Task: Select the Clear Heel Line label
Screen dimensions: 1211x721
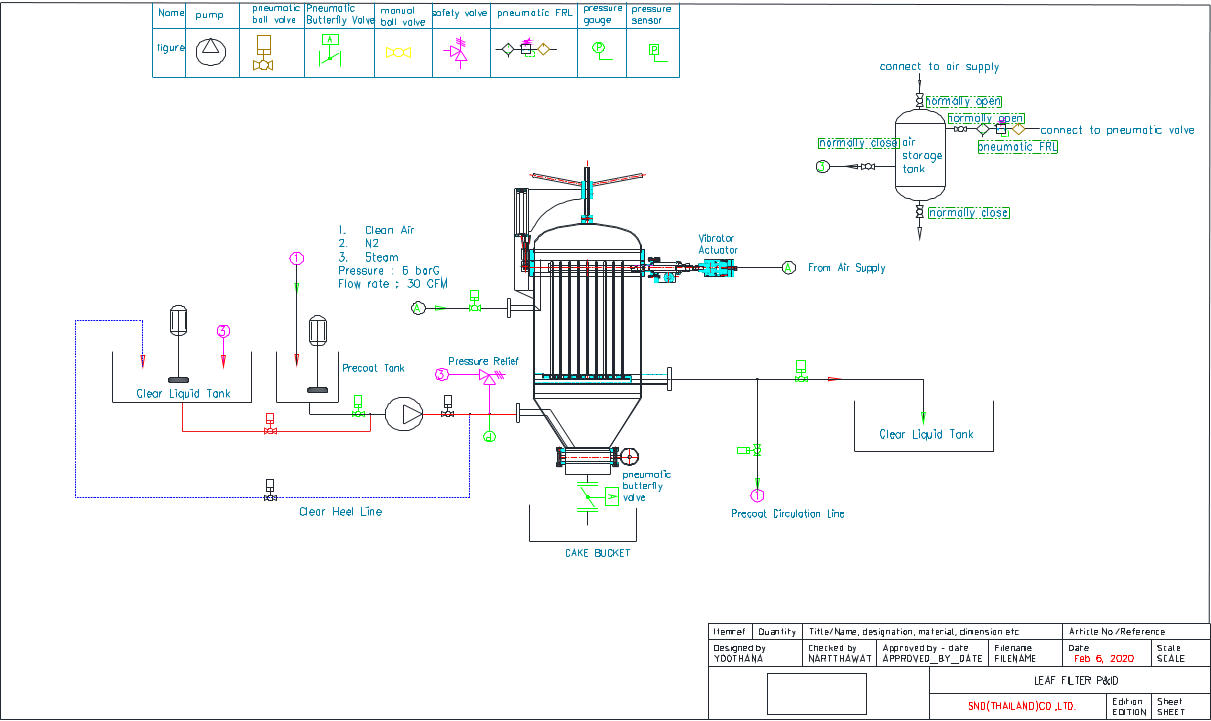Action: click(340, 512)
